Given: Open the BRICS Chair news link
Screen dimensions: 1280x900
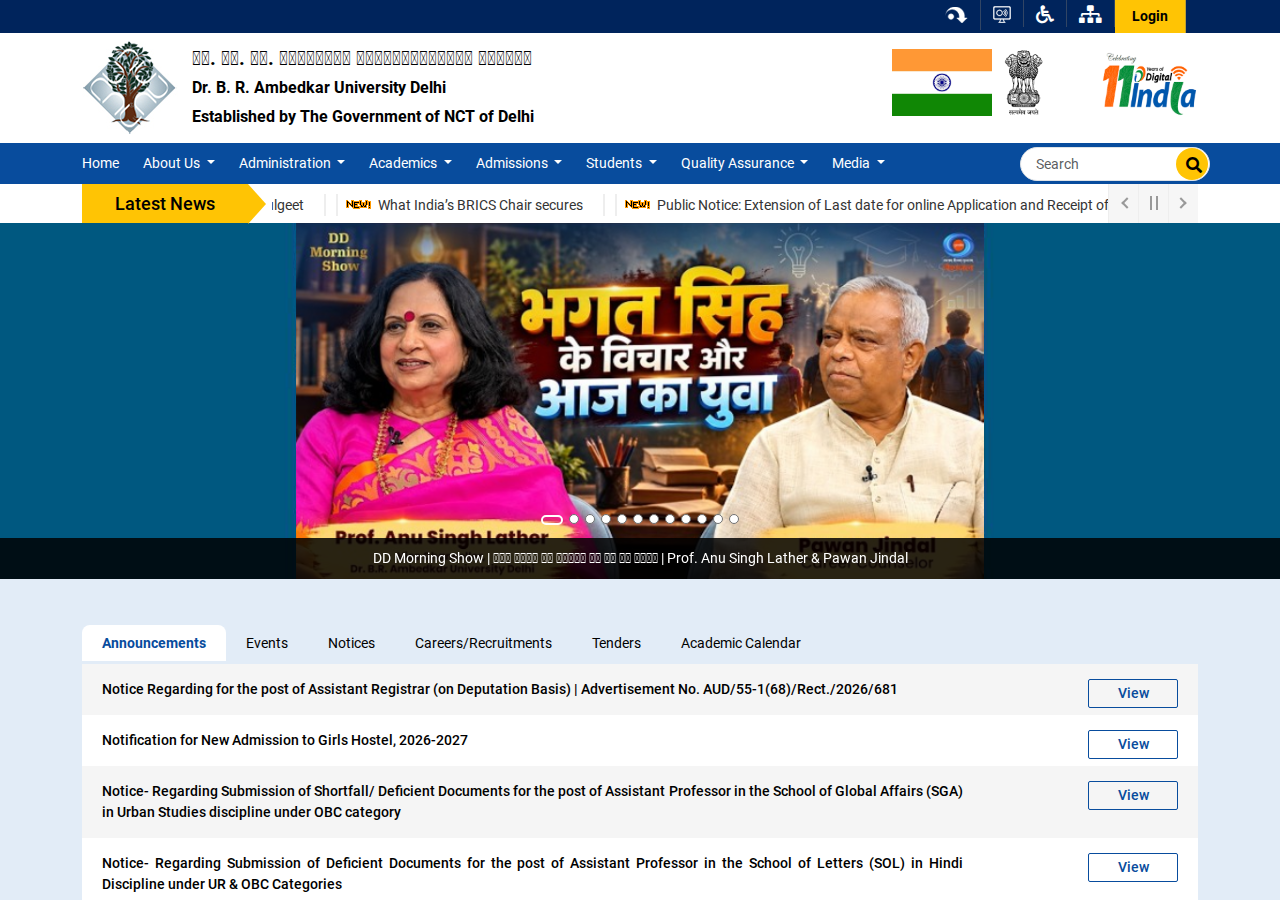Looking at the screenshot, I should pos(480,205).
